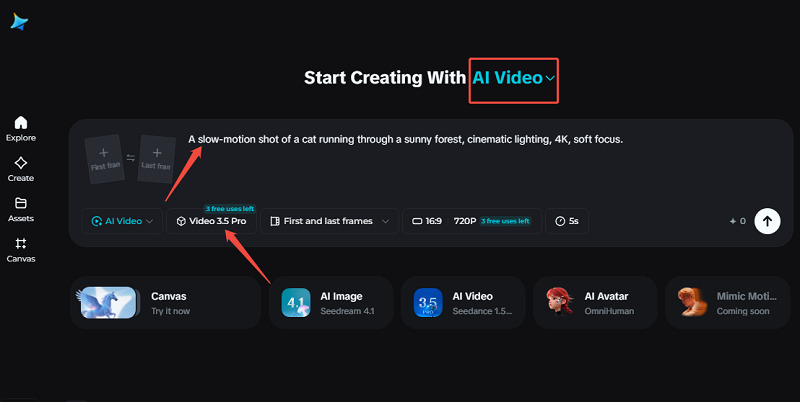Click the Mimic Motion Coming soon card
The image size is (800, 402).
pos(728,303)
